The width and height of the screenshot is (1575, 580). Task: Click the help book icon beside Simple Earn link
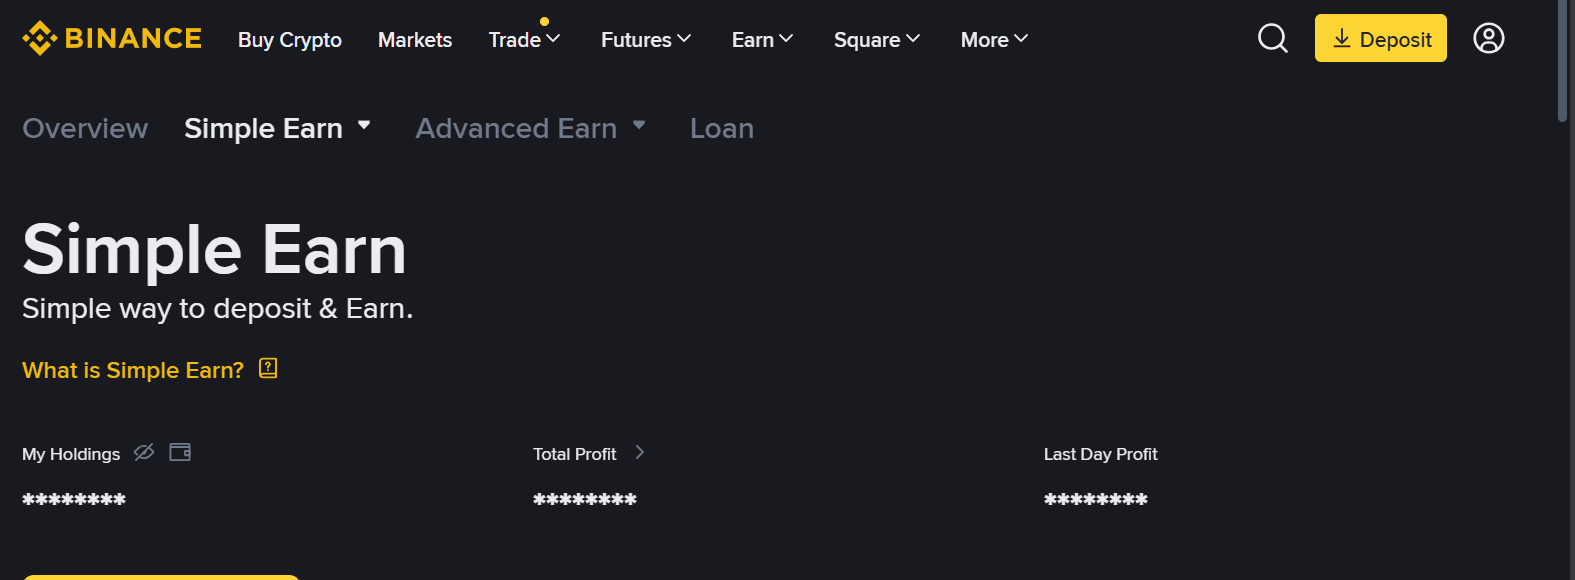[x=268, y=368]
